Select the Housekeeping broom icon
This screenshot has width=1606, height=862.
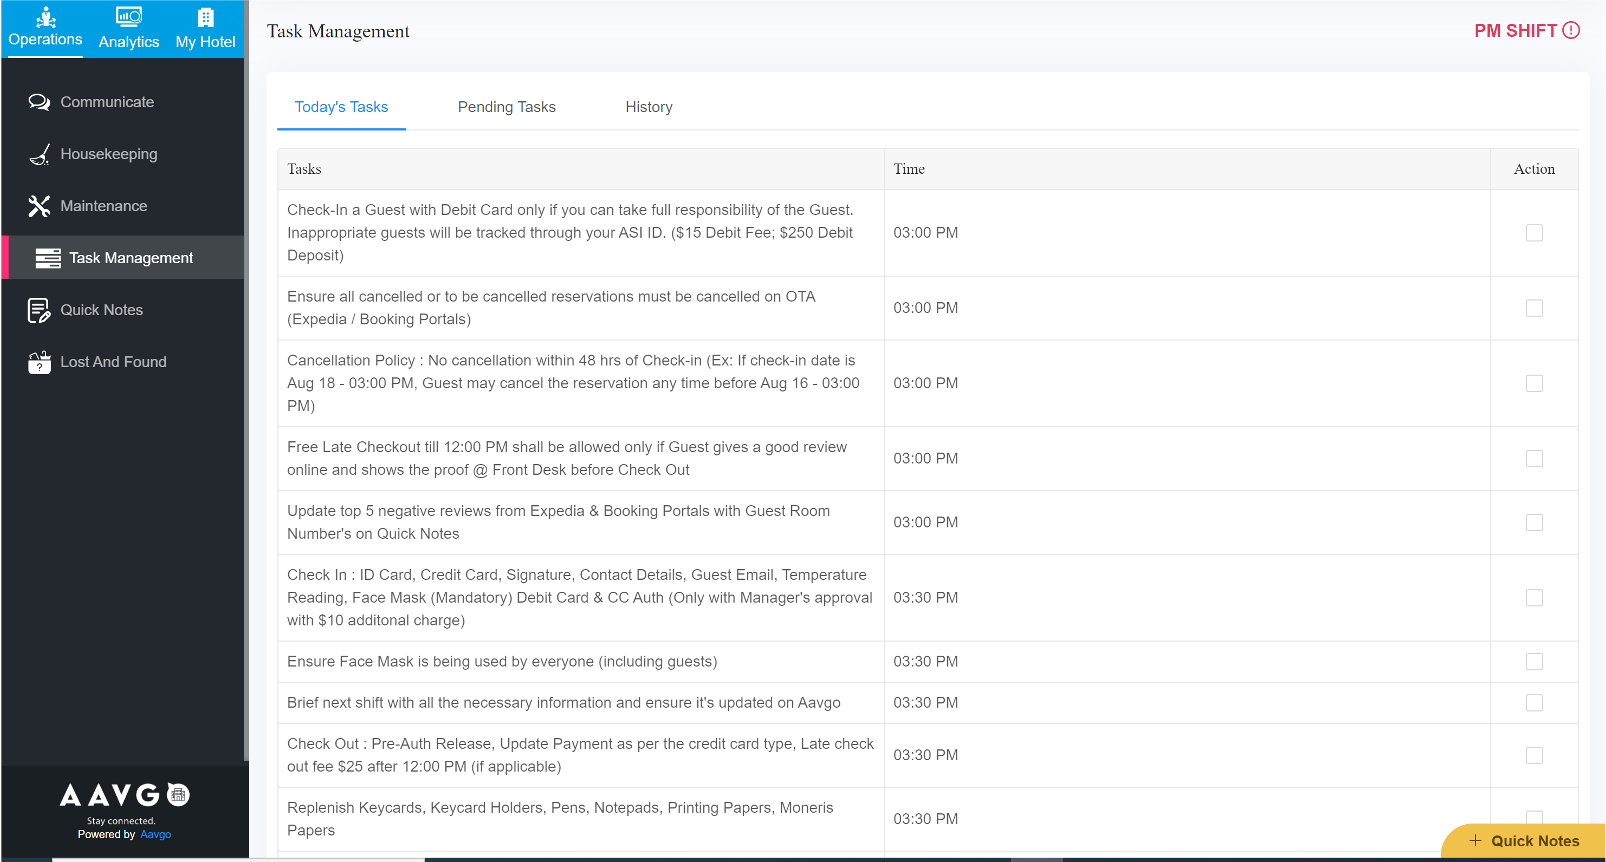pos(39,154)
